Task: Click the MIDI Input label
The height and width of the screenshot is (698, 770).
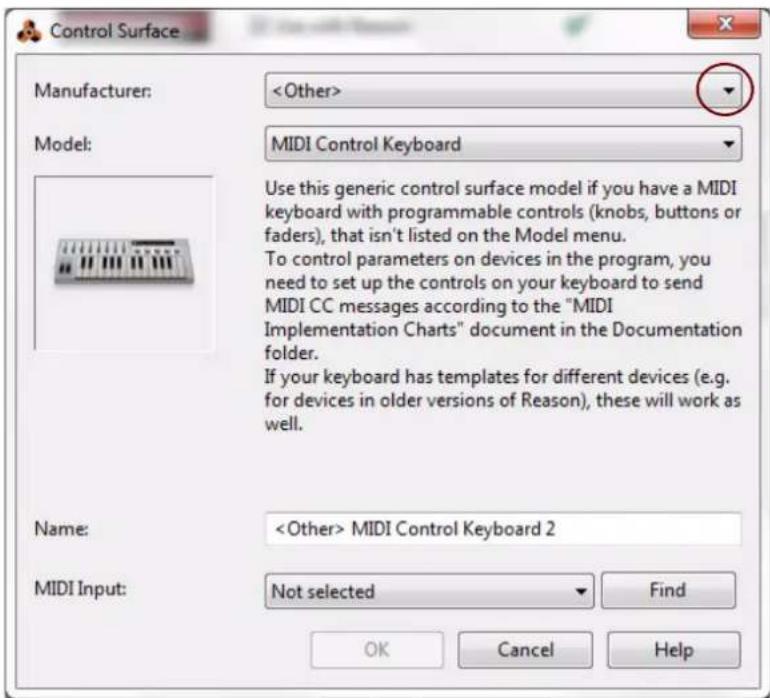Action: tap(80, 588)
